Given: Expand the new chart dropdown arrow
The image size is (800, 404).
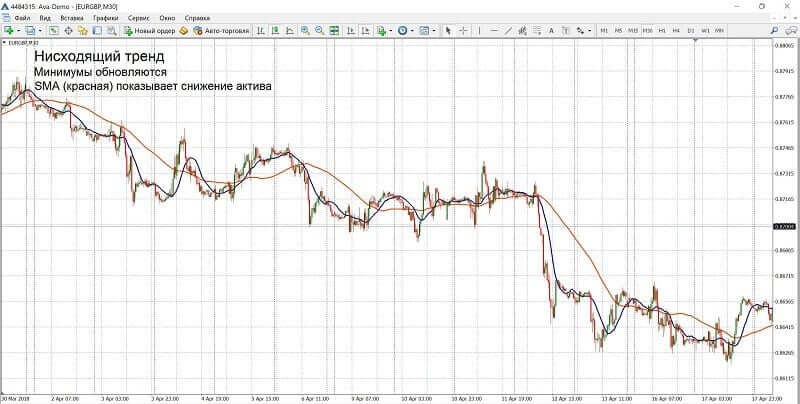Looking at the screenshot, I should click(18, 31).
